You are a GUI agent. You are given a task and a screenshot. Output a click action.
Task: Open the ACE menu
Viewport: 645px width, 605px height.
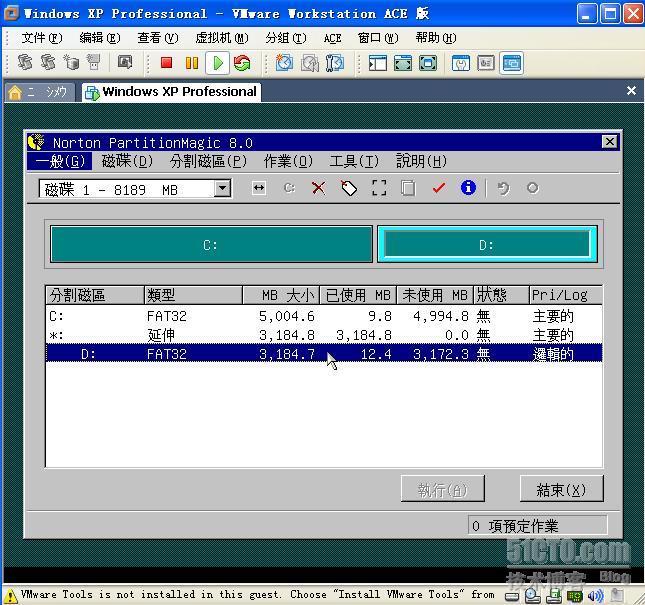point(332,38)
